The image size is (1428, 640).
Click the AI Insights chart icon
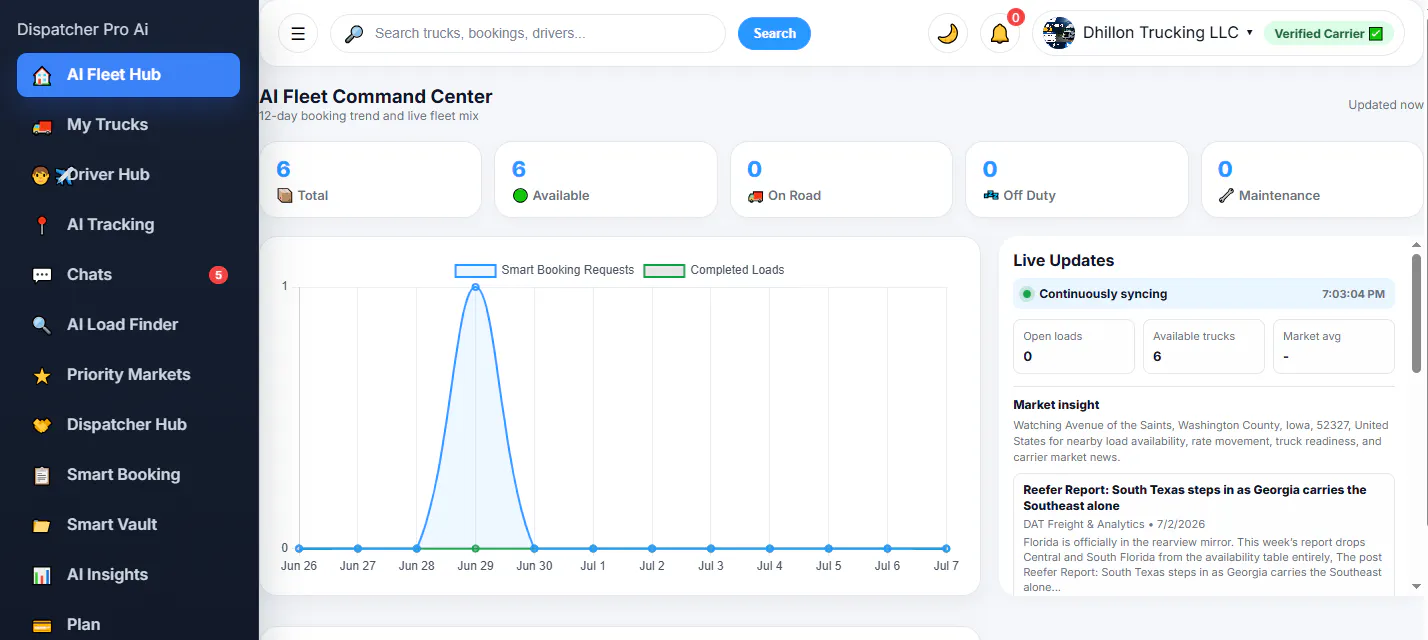tap(42, 576)
